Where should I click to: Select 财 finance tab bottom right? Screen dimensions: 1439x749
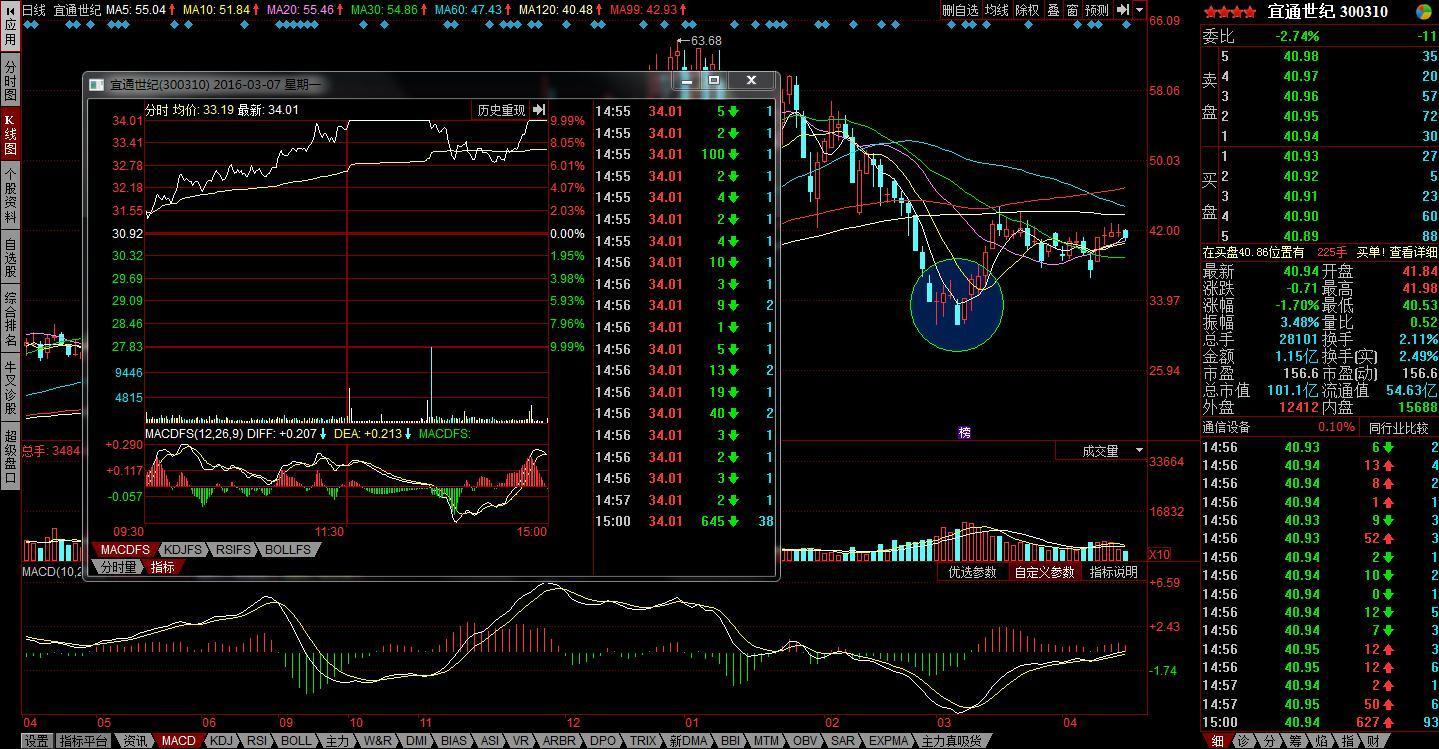pos(1373,741)
